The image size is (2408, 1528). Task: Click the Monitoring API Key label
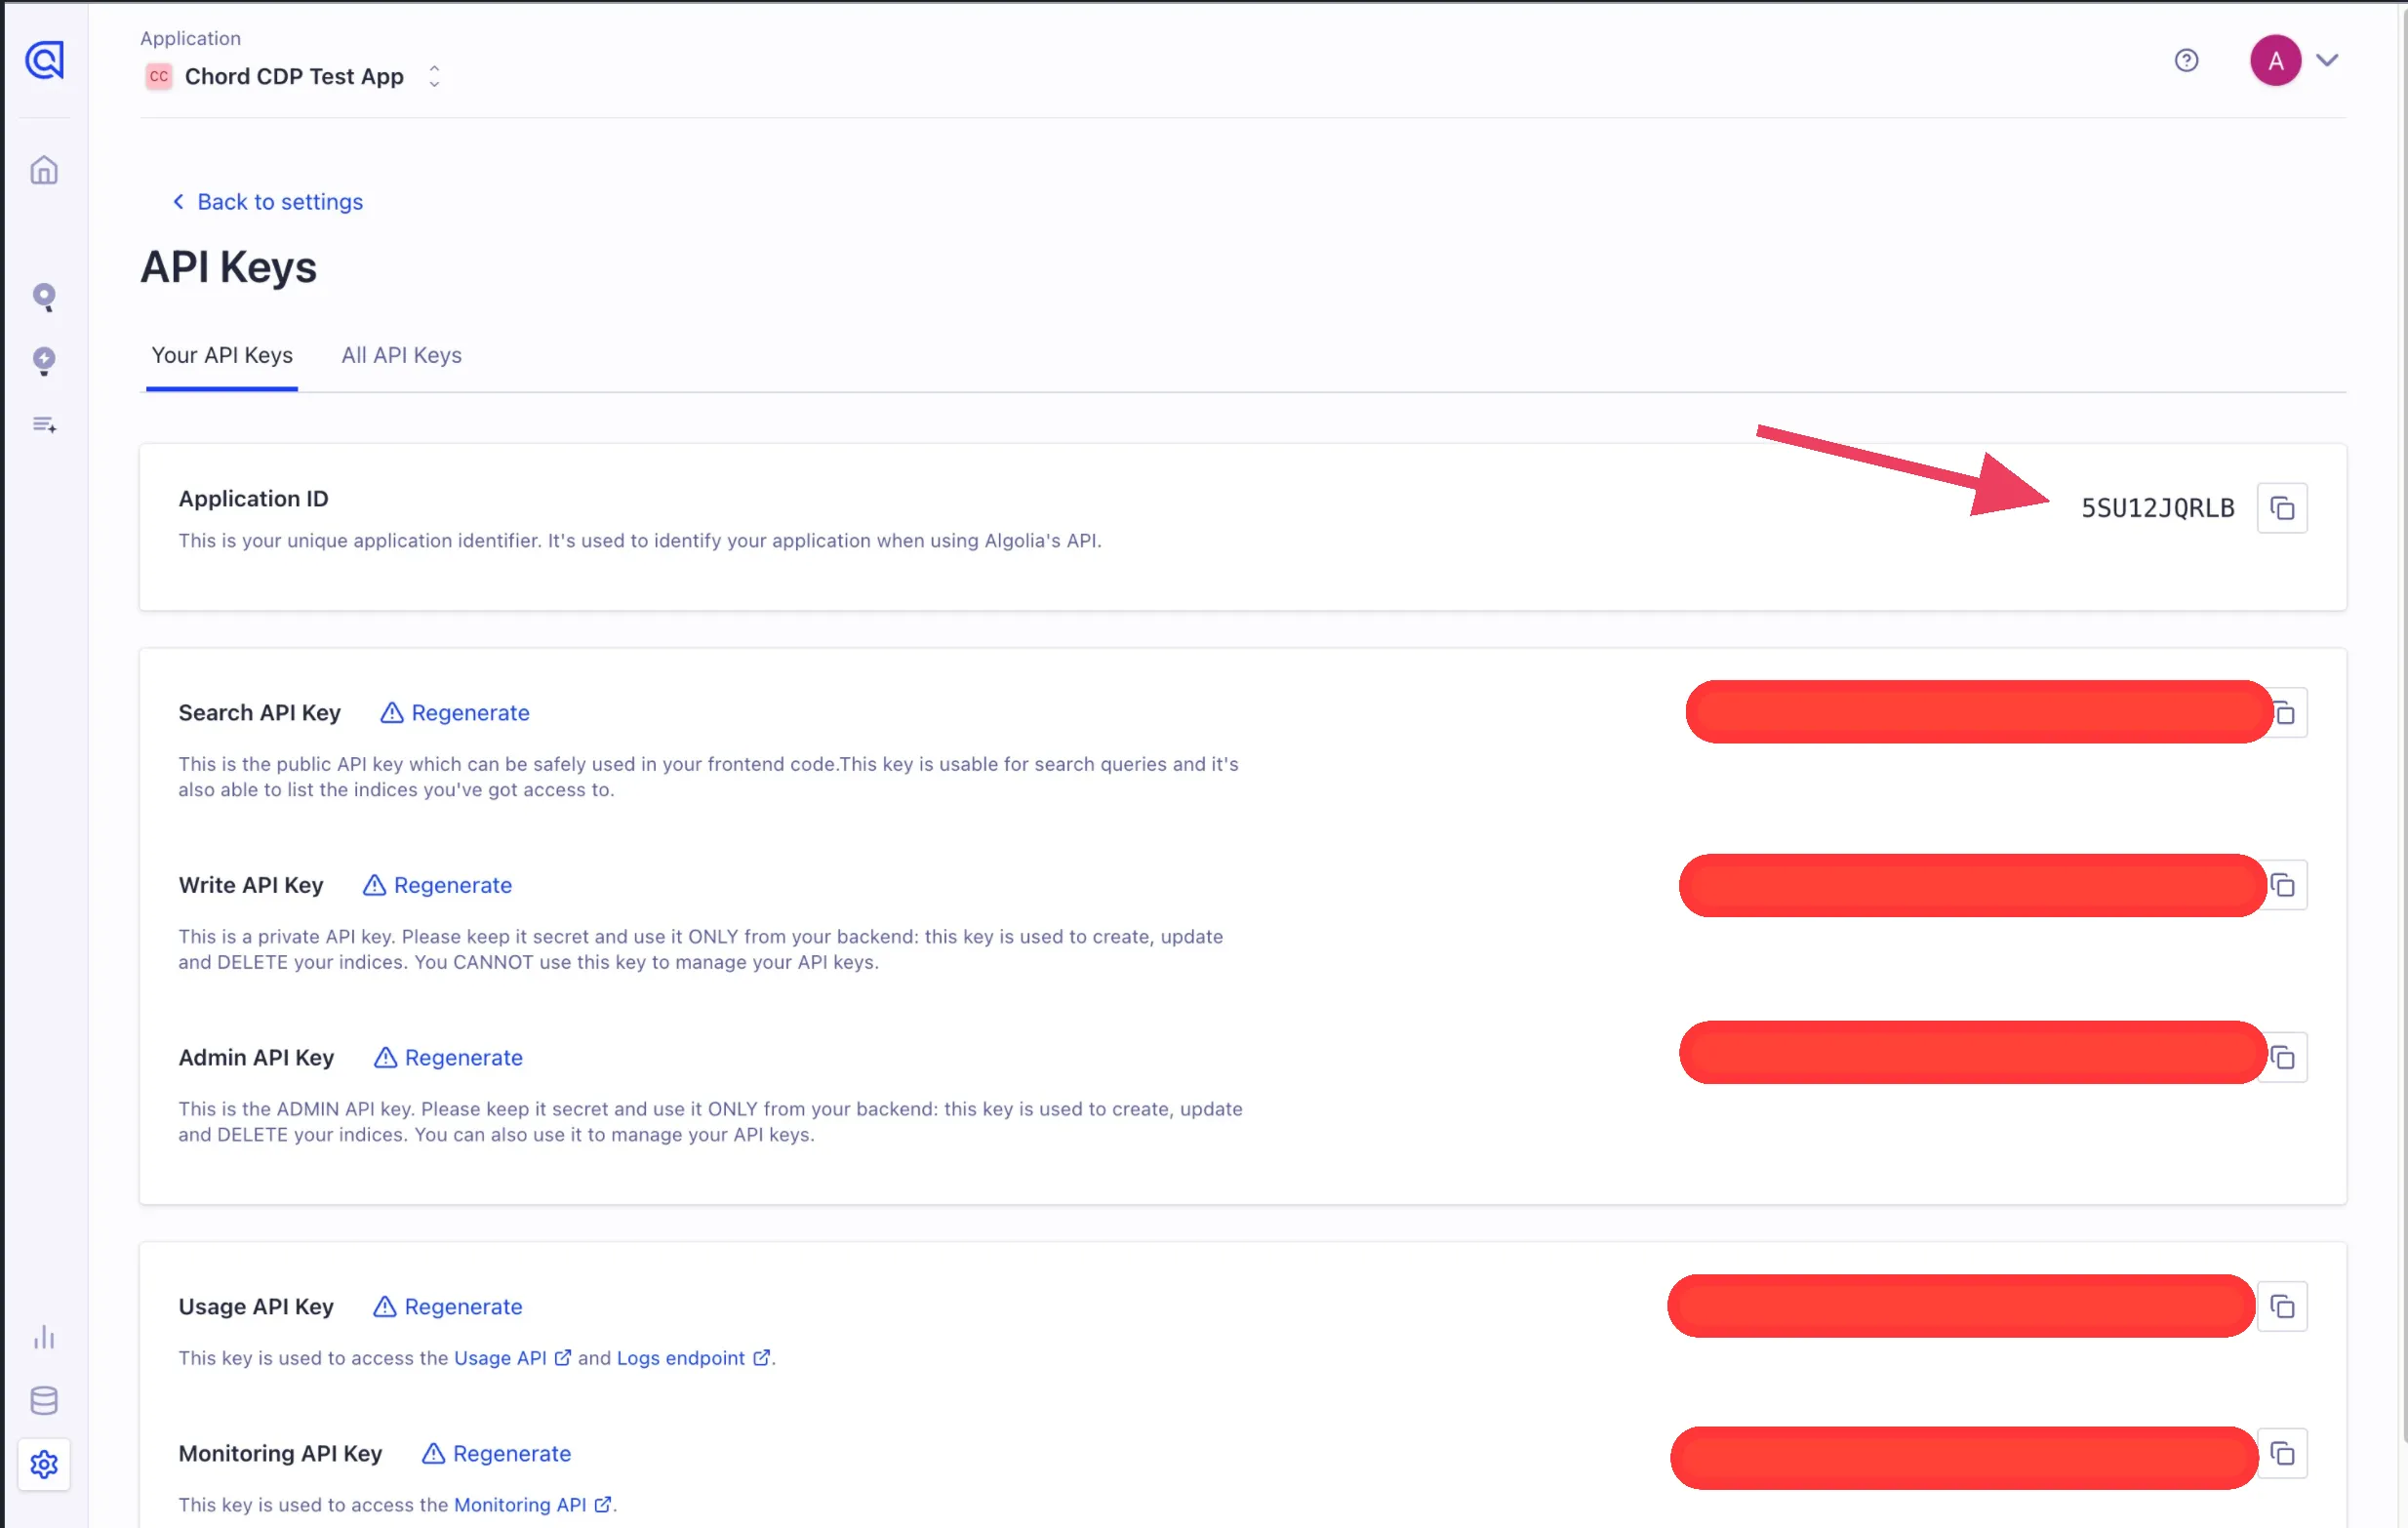(x=280, y=1453)
